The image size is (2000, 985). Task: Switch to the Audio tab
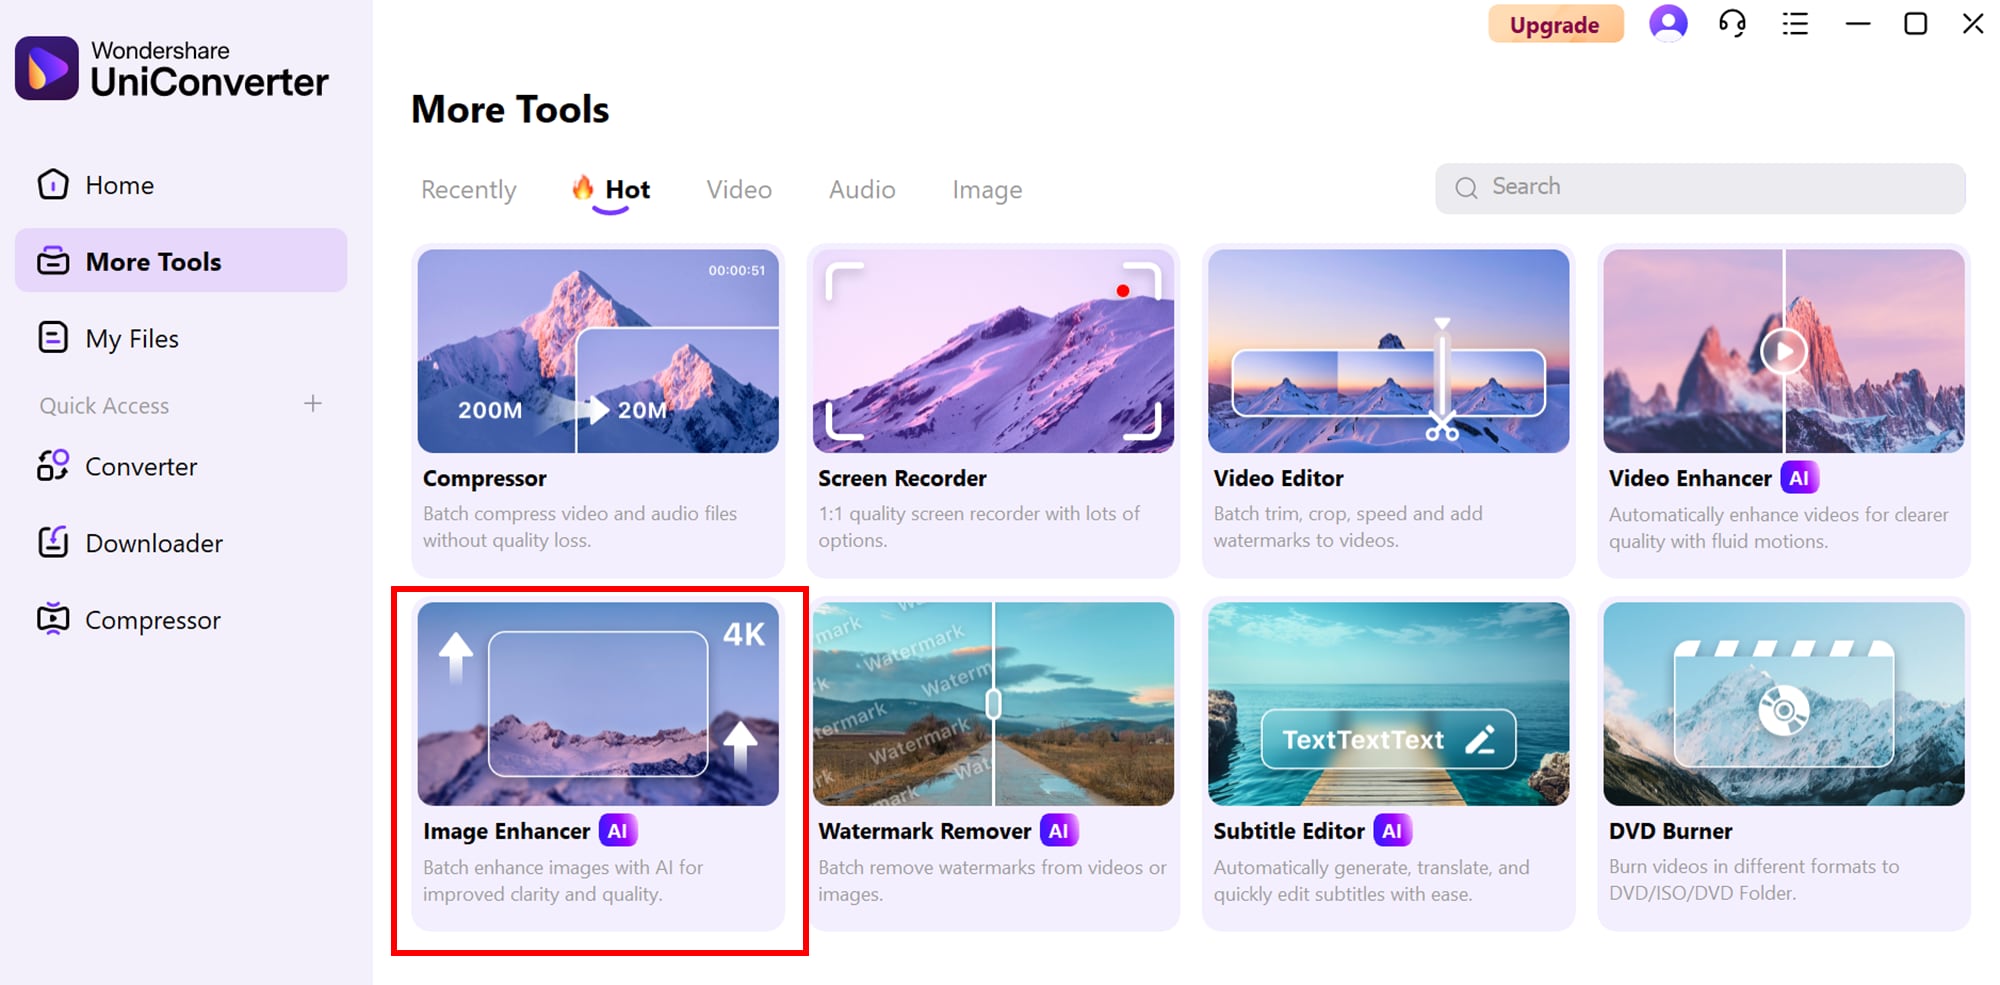[x=862, y=189]
